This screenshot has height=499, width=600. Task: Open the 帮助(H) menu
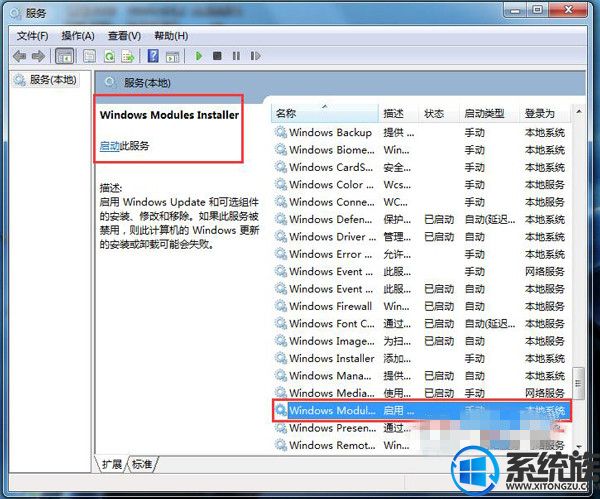point(171,36)
